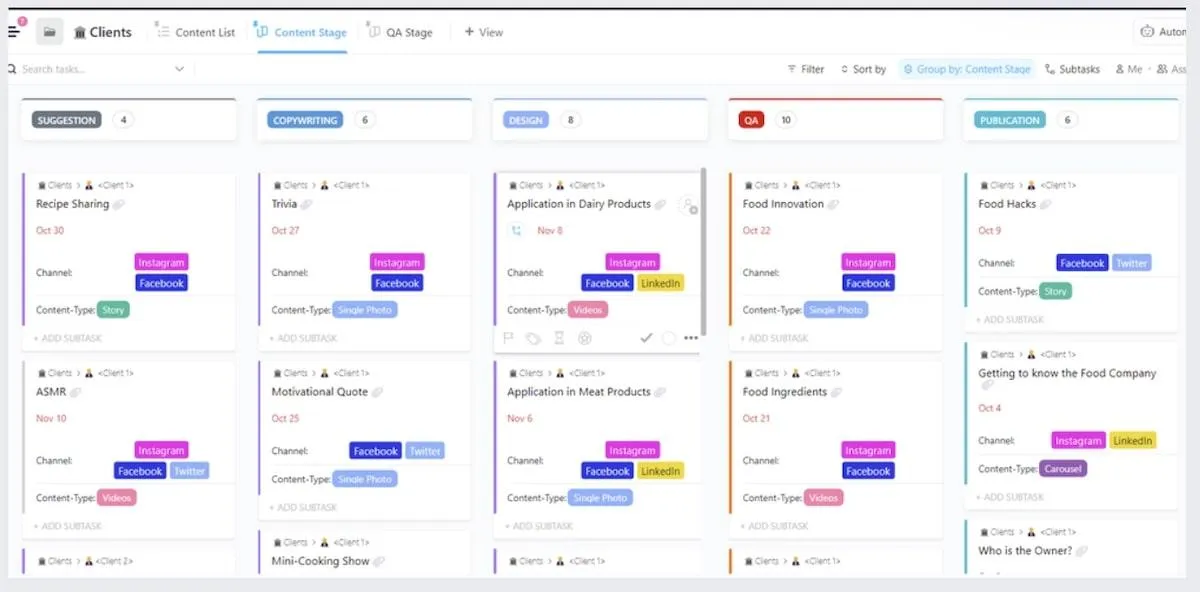Open attachment clip on Food Innovation
1200x592 pixels.
[x=834, y=204]
